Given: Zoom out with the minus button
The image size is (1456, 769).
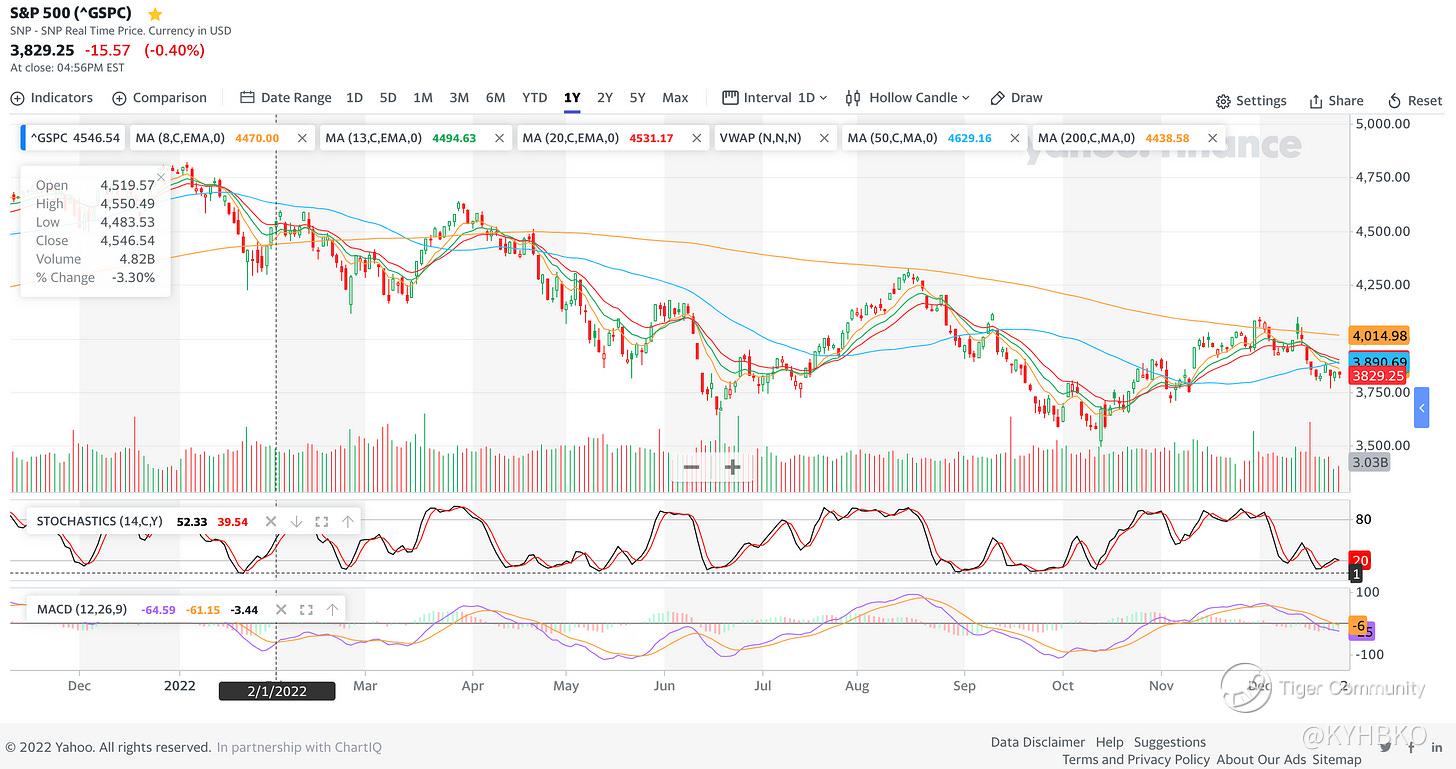Looking at the screenshot, I should 691,467.
